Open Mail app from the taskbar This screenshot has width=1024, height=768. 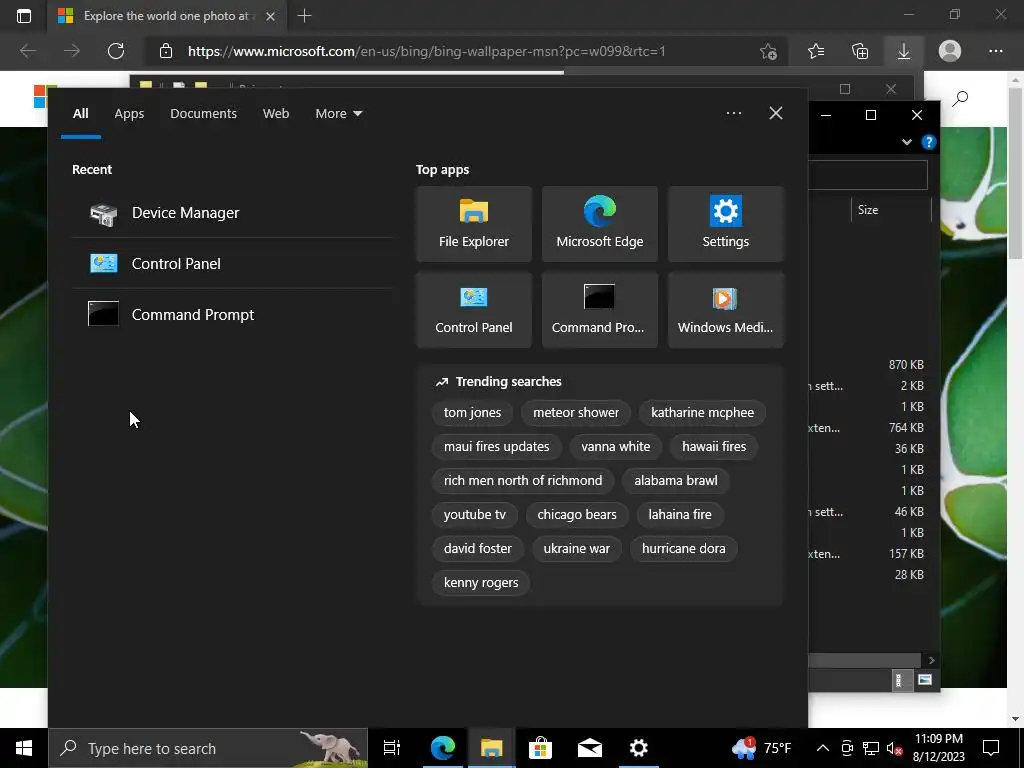(x=590, y=748)
